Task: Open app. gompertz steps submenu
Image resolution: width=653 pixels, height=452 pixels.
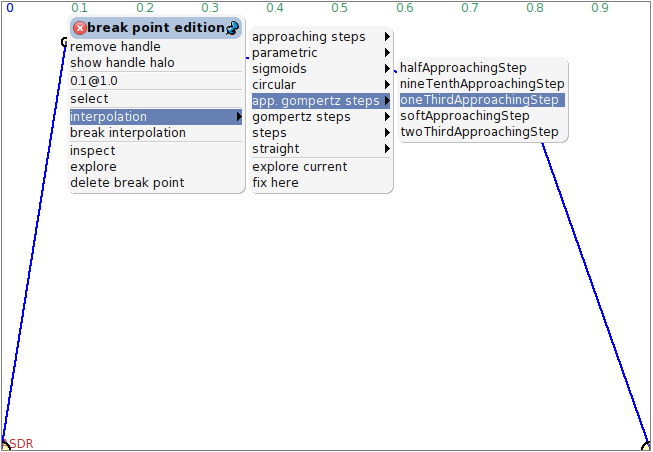Action: [x=321, y=101]
